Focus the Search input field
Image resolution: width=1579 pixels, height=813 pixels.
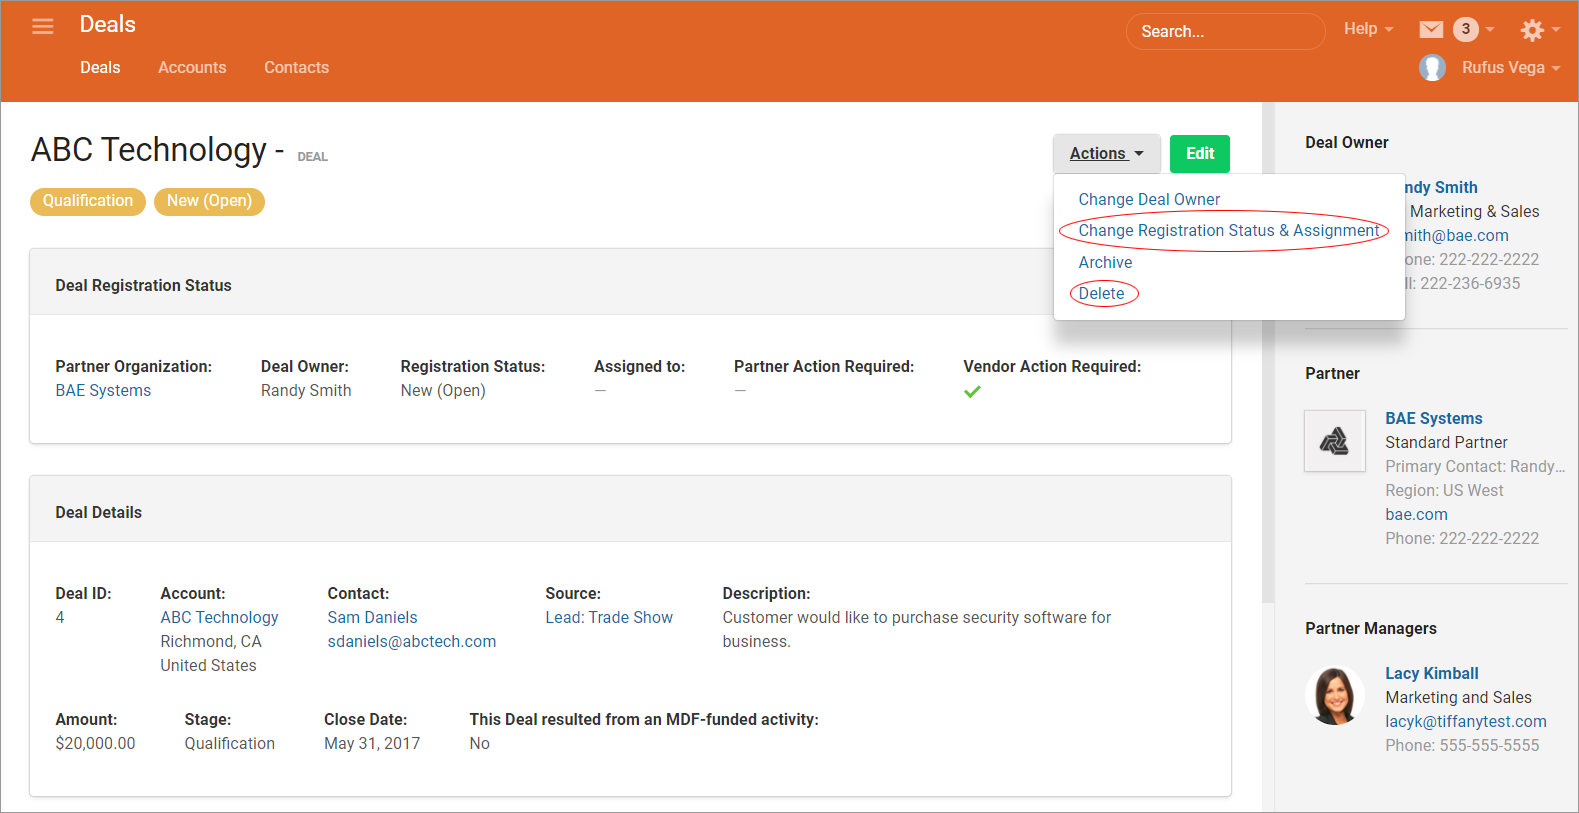click(x=1225, y=31)
